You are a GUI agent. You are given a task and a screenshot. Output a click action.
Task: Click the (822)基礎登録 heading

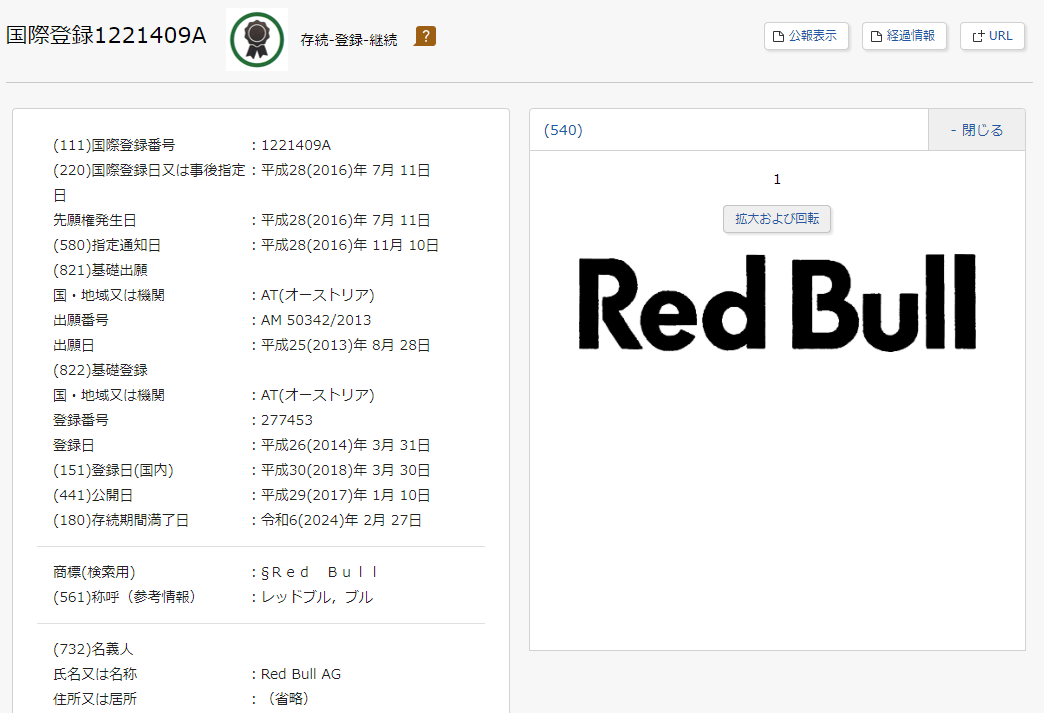tap(101, 370)
